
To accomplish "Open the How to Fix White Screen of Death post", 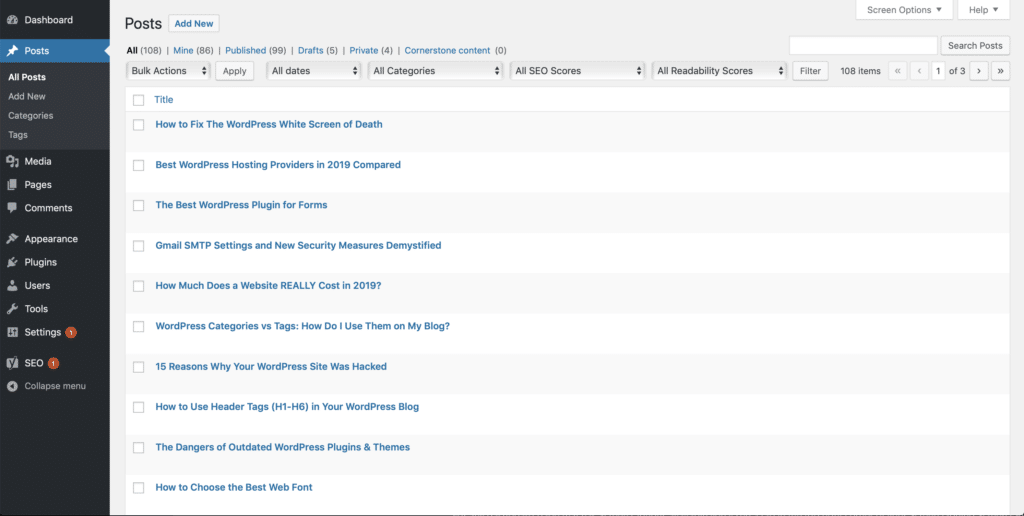I will click(x=269, y=124).
